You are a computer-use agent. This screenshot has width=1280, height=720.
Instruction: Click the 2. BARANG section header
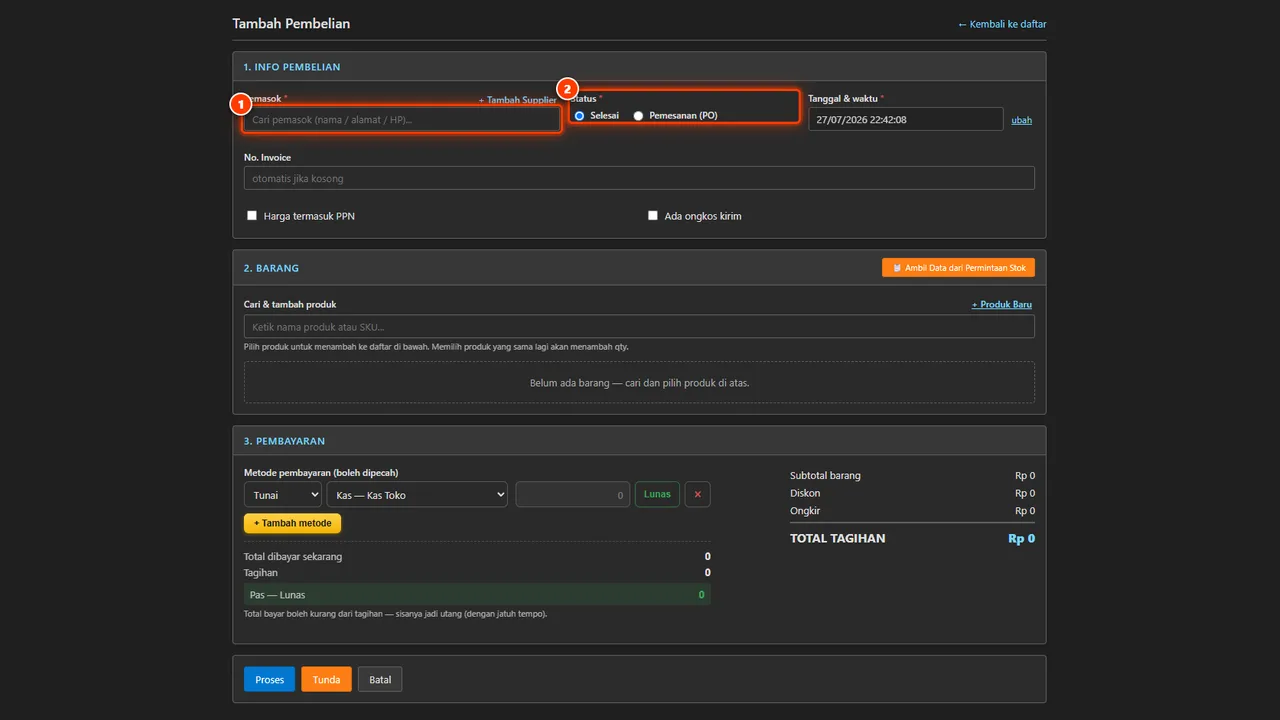click(271, 268)
